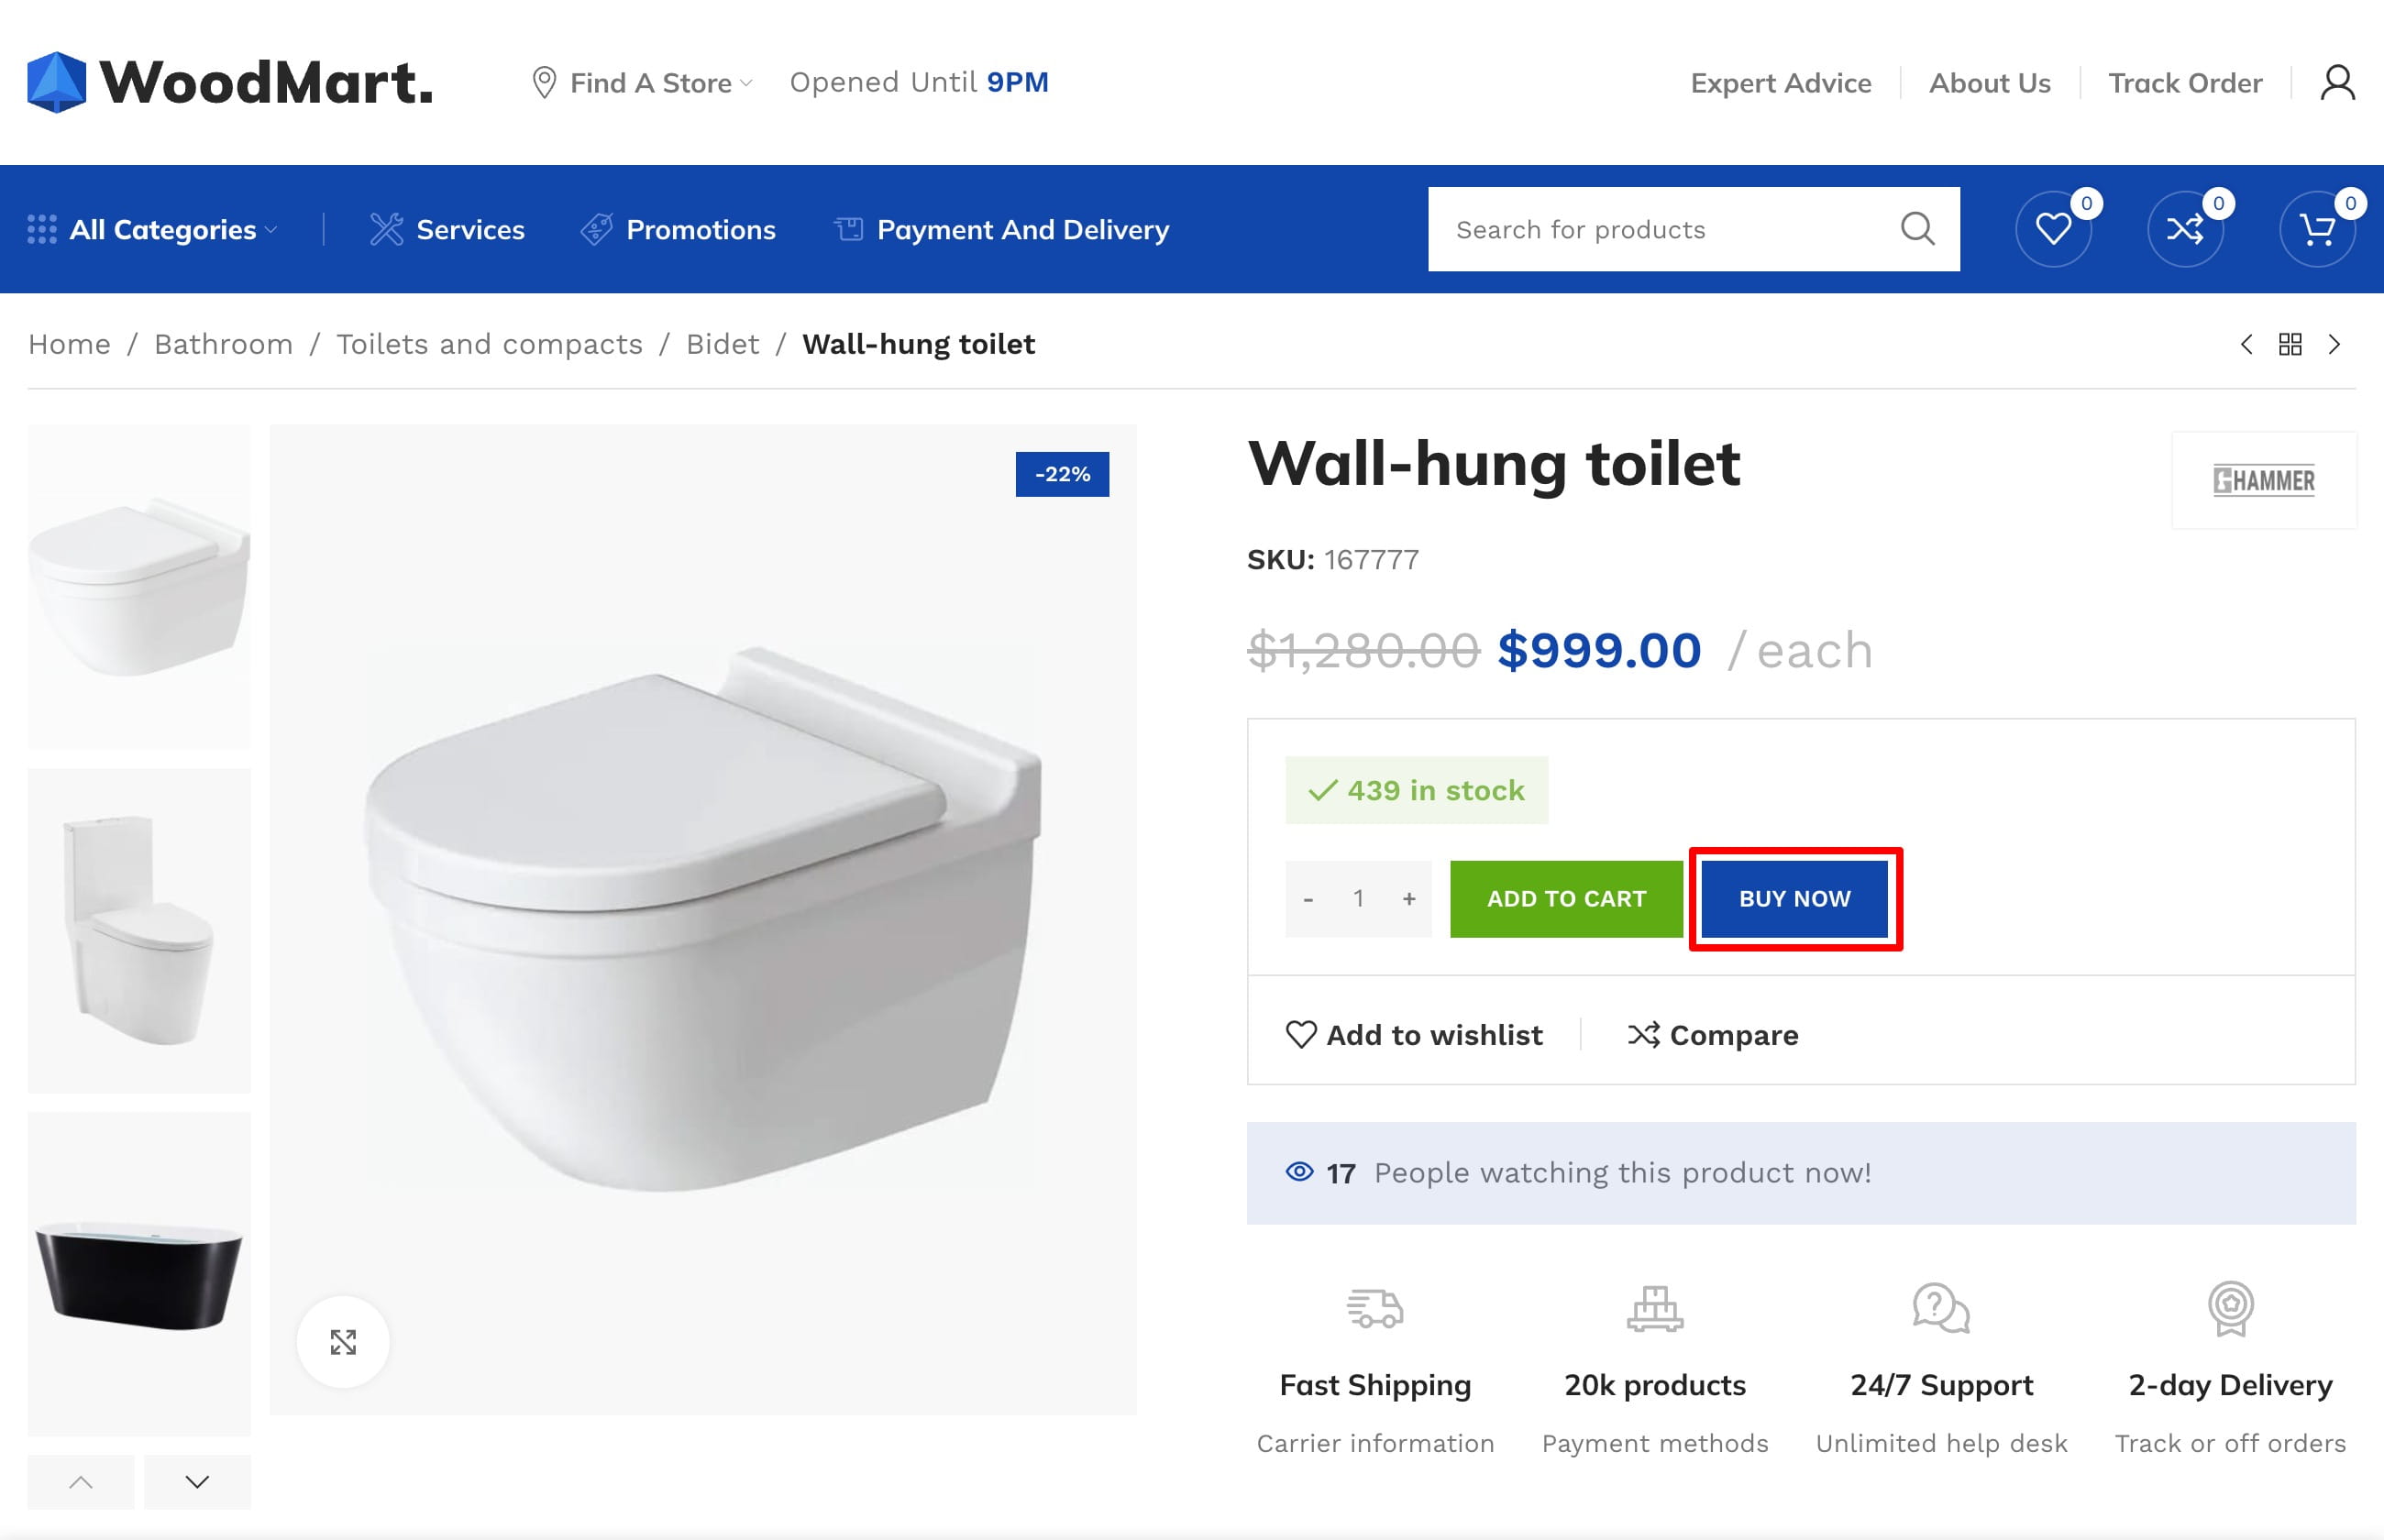Screen dimensions: 2384x1540
Task: Open Payment And Delivery menu item
Action: tap(1001, 229)
